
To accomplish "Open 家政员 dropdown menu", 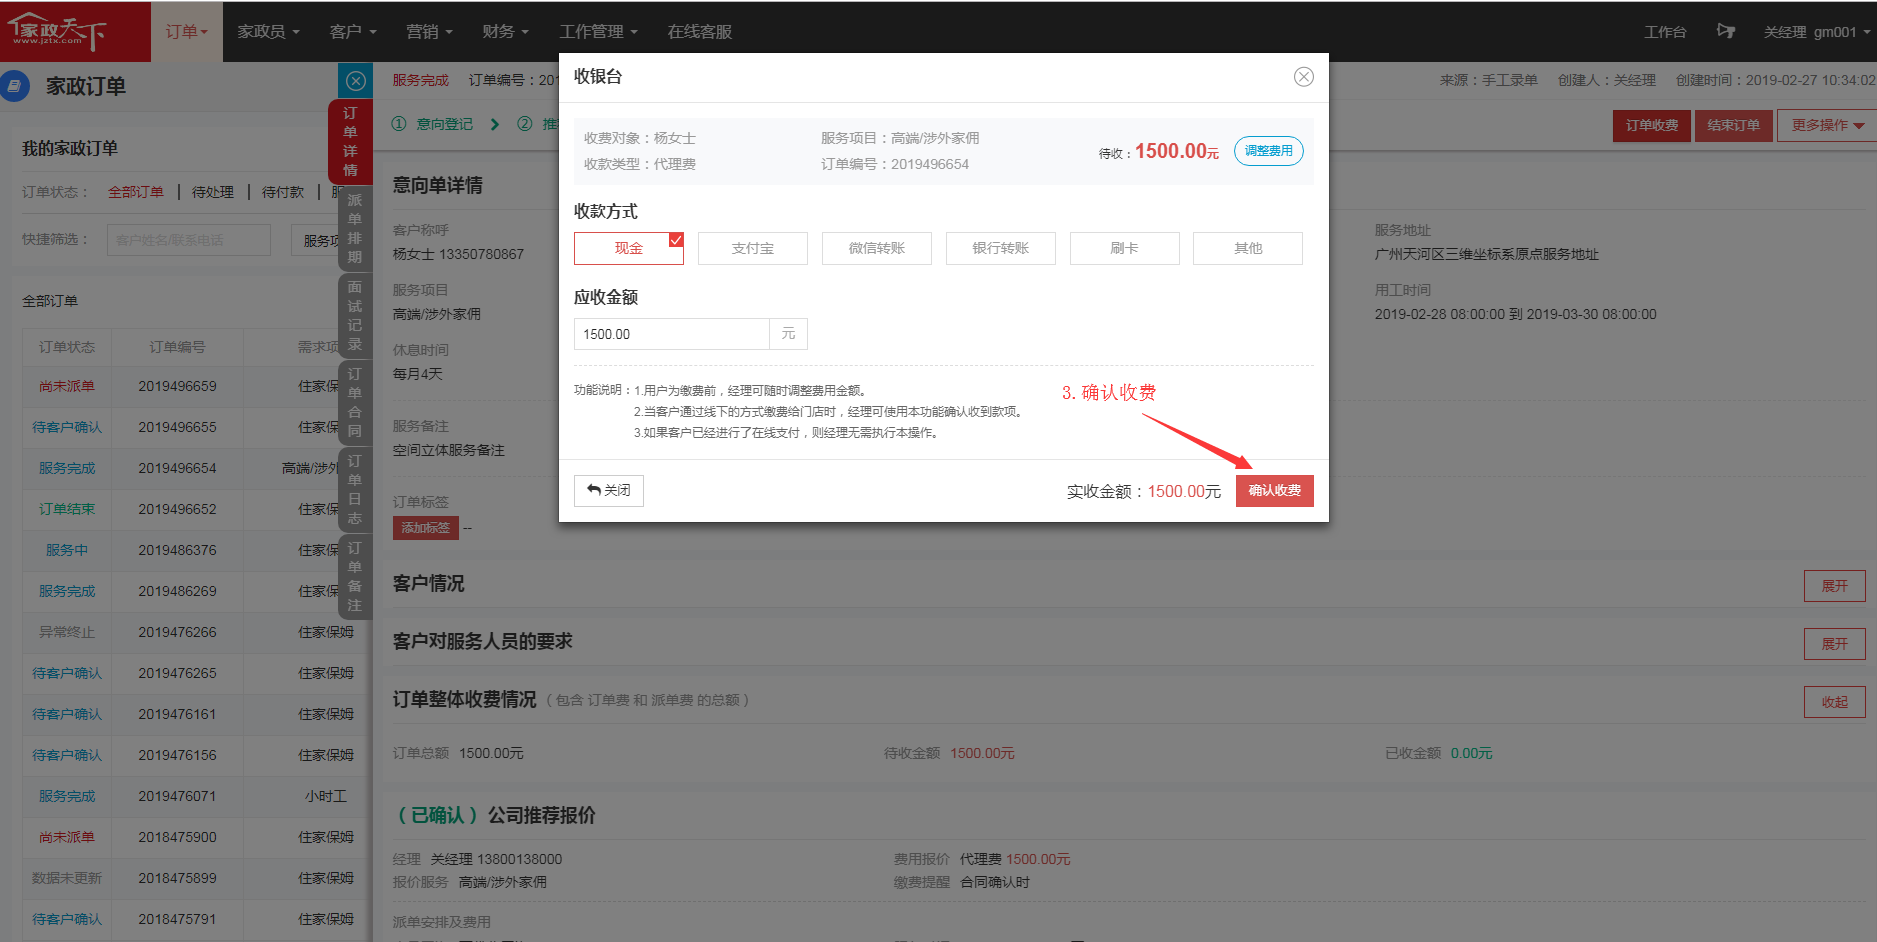I will (x=268, y=32).
